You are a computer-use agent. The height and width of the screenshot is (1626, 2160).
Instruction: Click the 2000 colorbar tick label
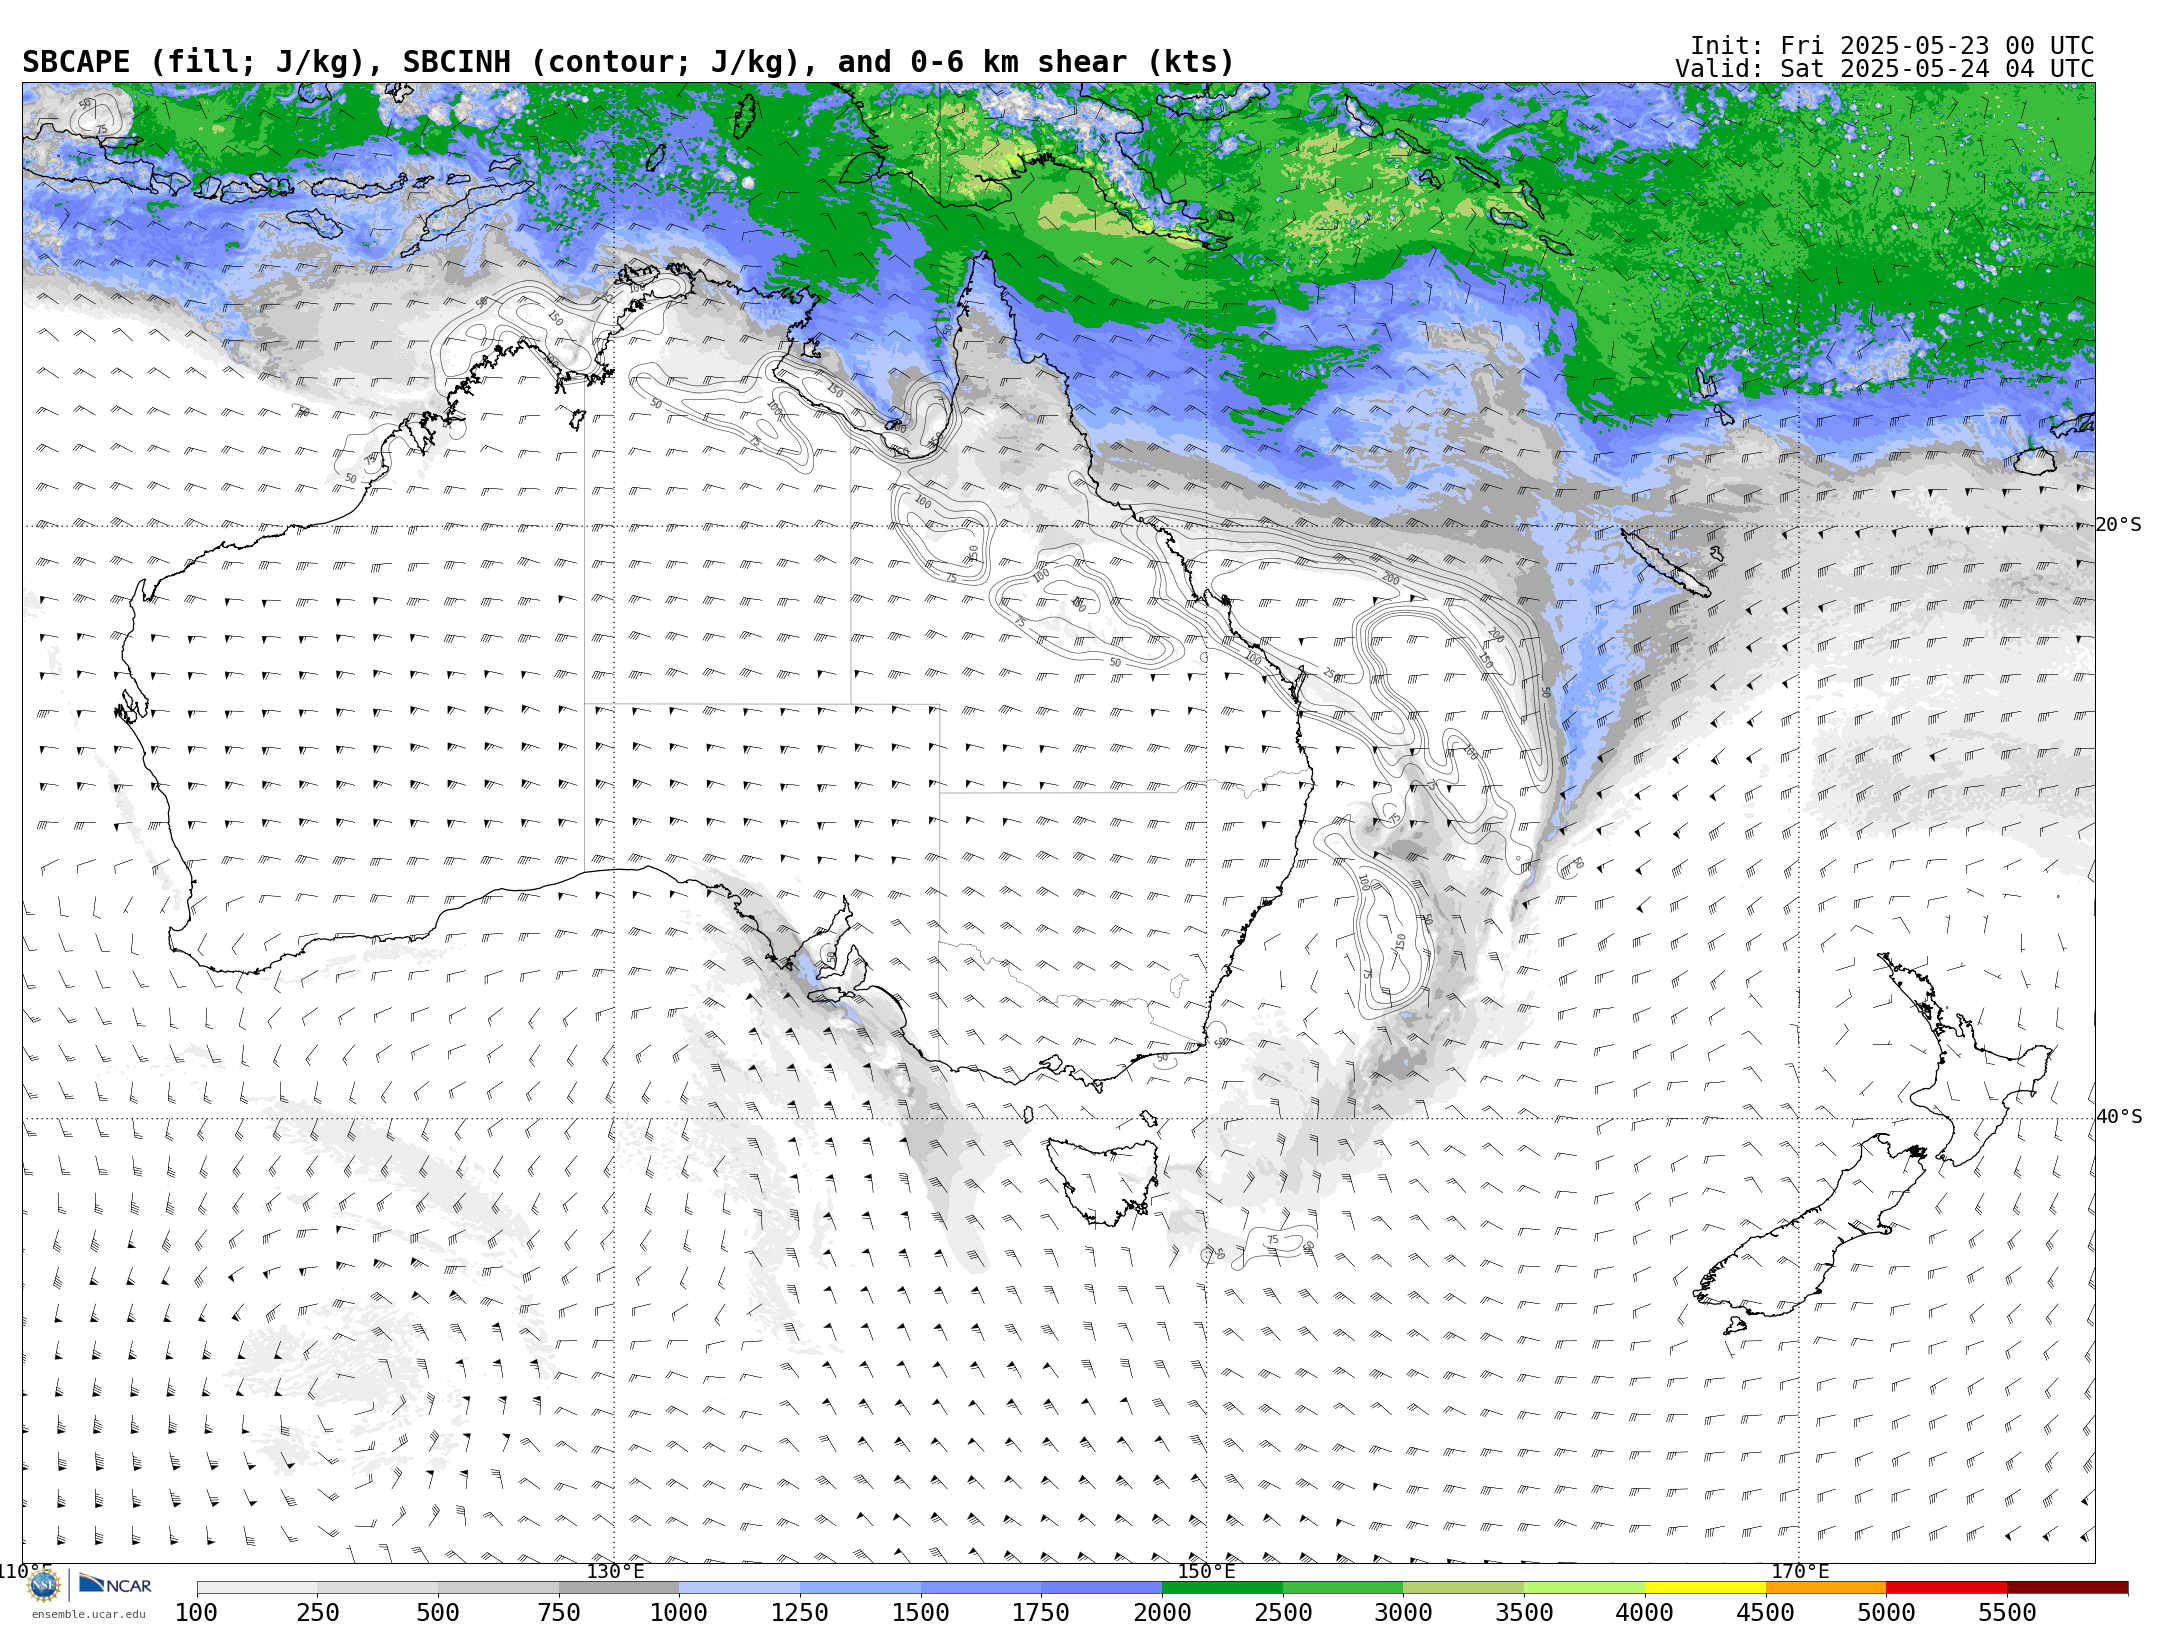pyautogui.click(x=1162, y=1613)
